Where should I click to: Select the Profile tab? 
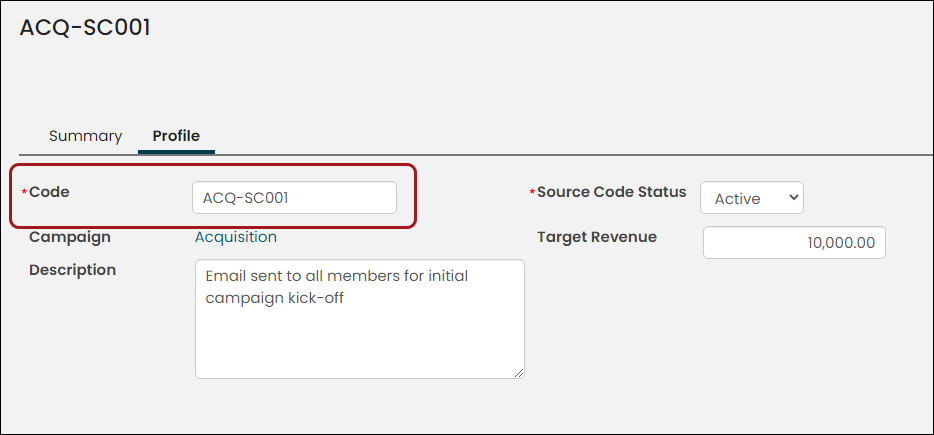coord(176,136)
